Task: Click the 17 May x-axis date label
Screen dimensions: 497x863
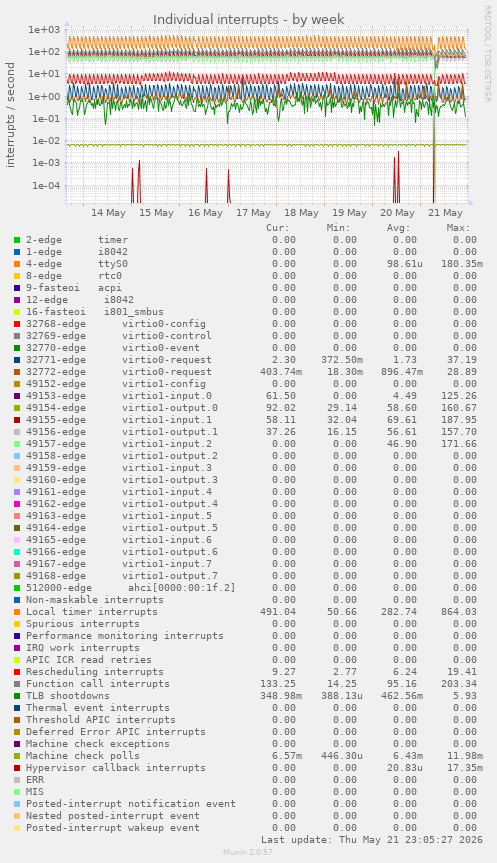Action: click(x=253, y=213)
